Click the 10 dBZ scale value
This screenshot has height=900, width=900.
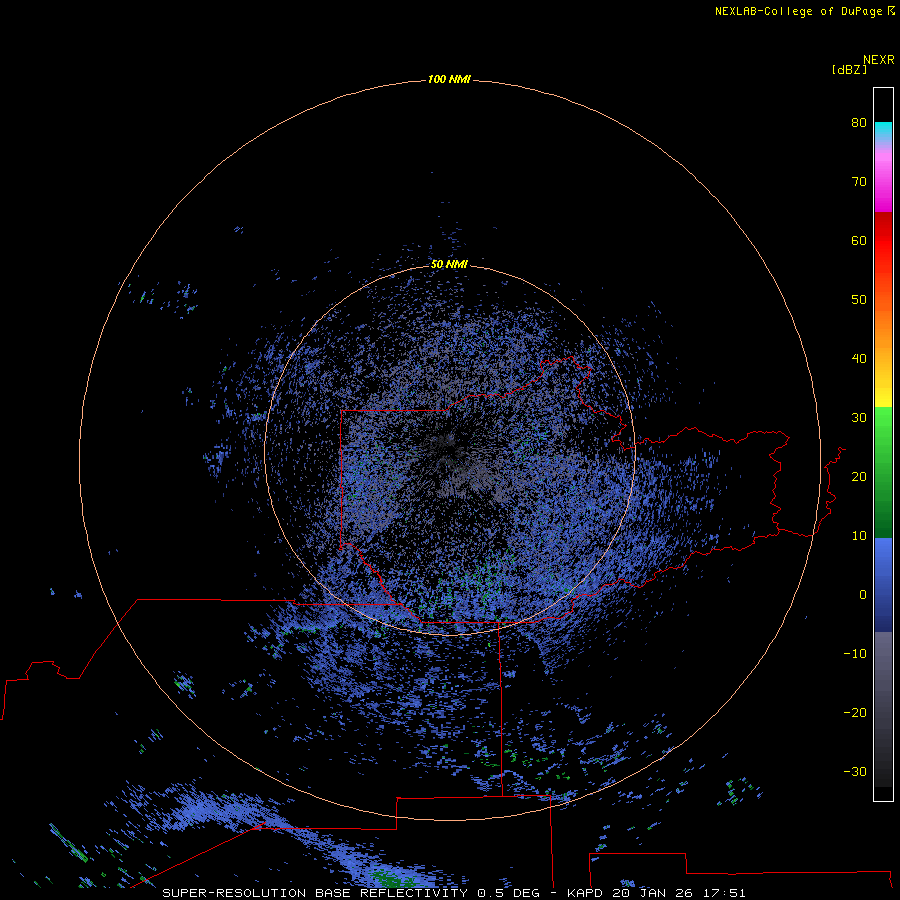click(x=859, y=536)
